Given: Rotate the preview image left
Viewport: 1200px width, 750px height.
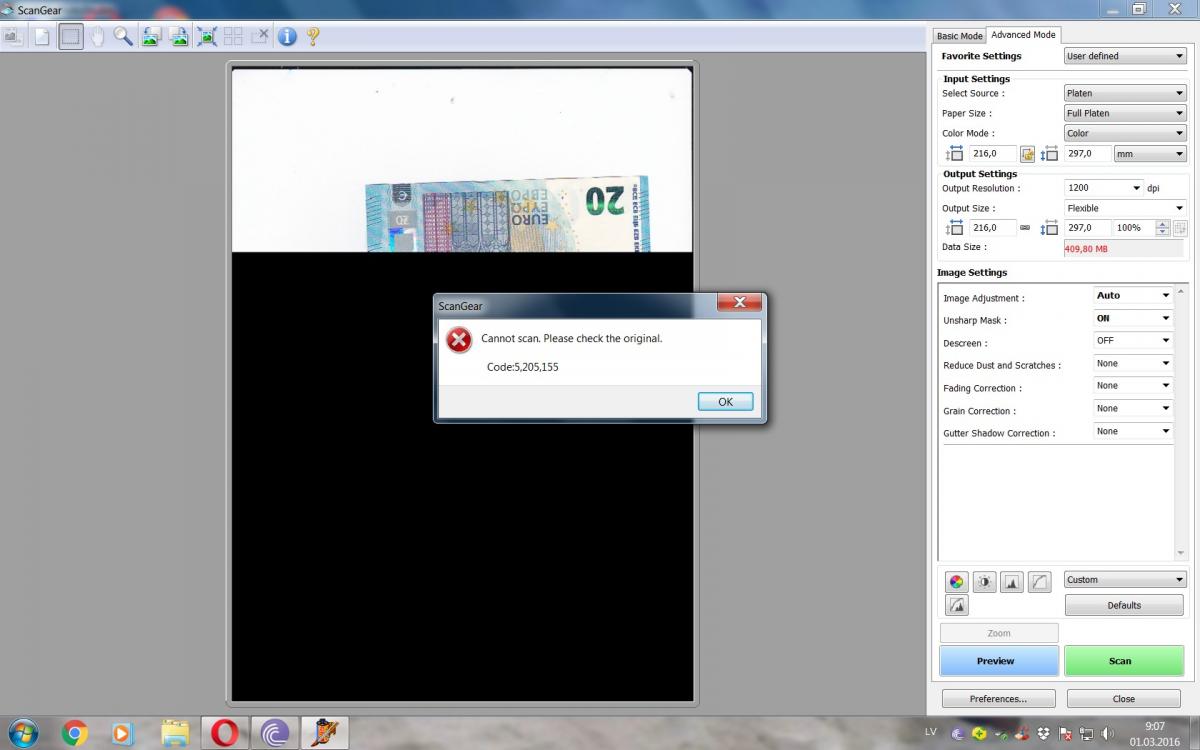Looking at the screenshot, I should [x=151, y=37].
